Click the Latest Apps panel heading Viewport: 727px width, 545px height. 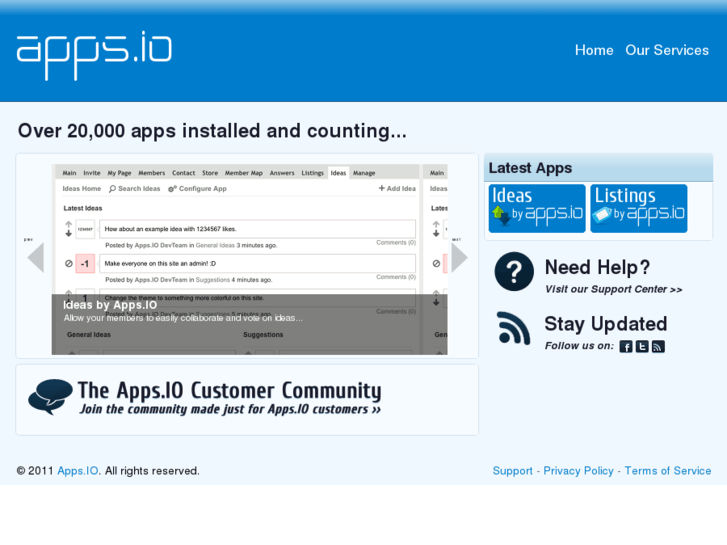[x=530, y=168]
